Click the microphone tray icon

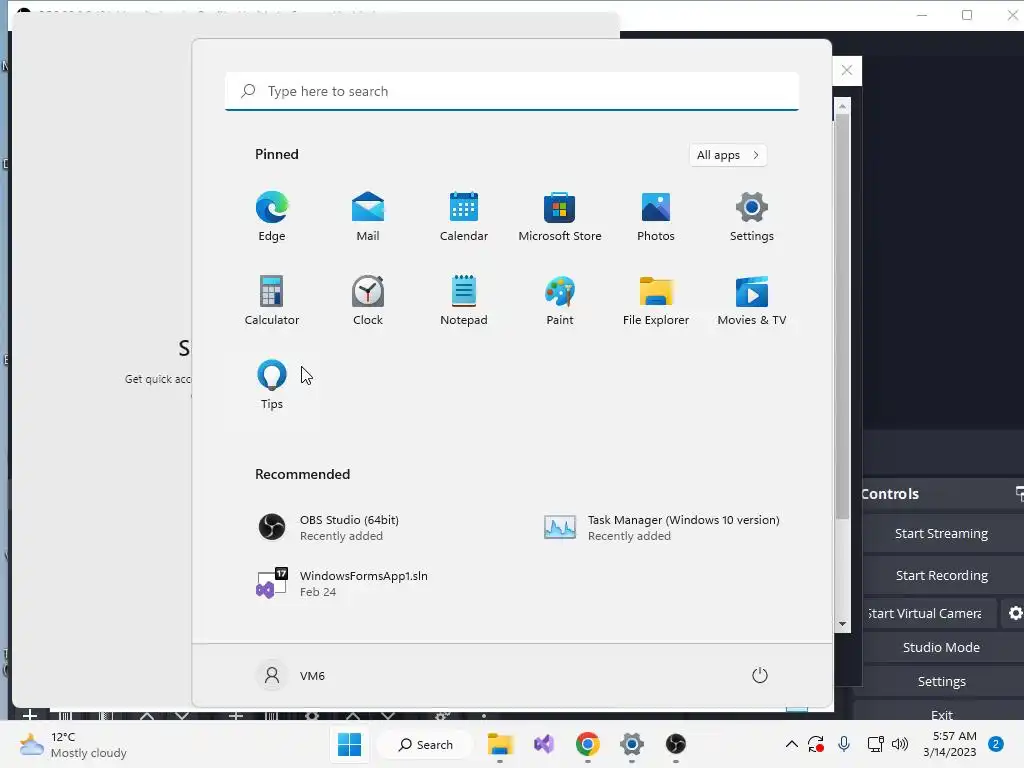click(844, 744)
